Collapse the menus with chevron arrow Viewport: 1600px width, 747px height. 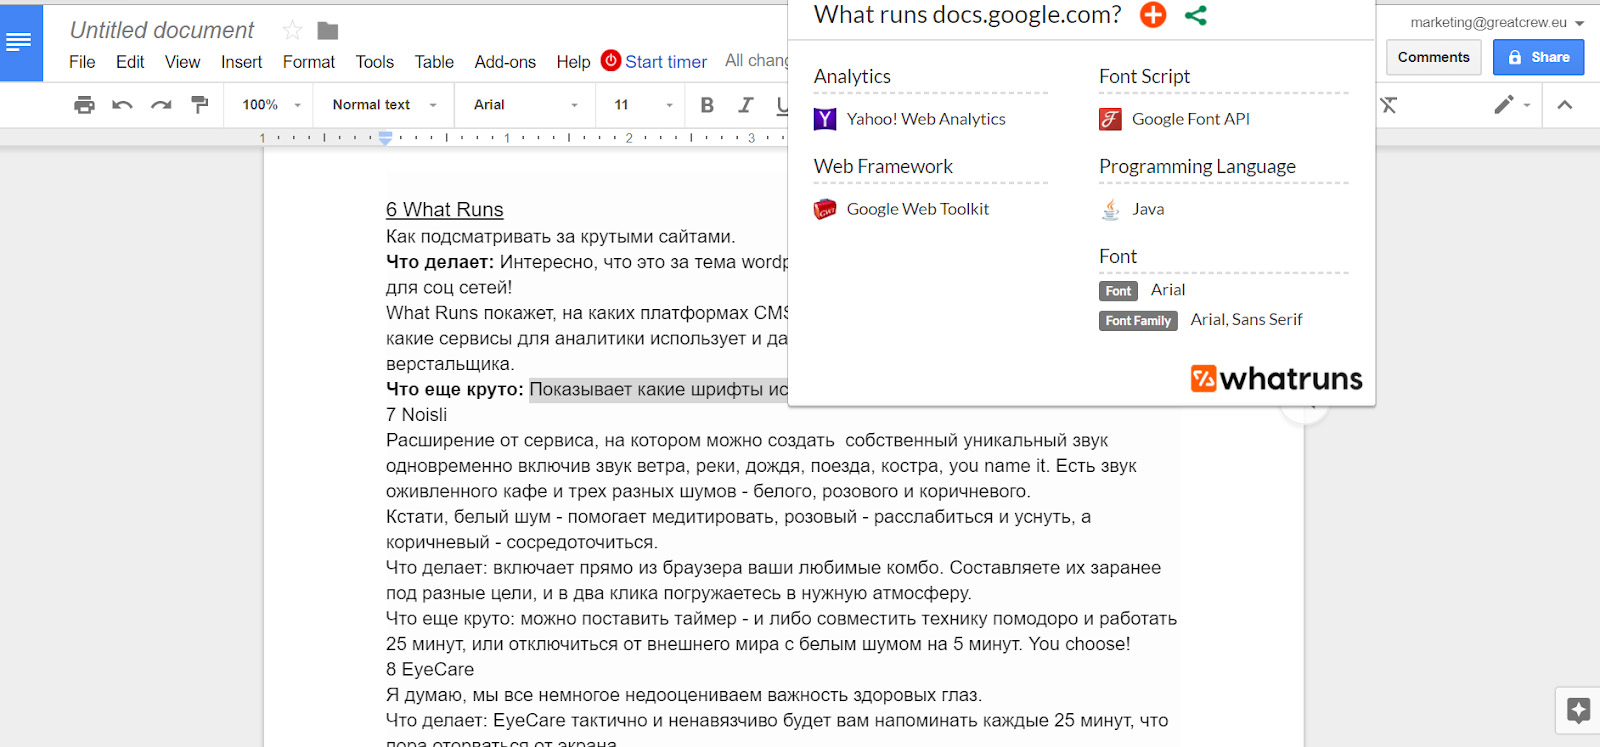click(1565, 105)
